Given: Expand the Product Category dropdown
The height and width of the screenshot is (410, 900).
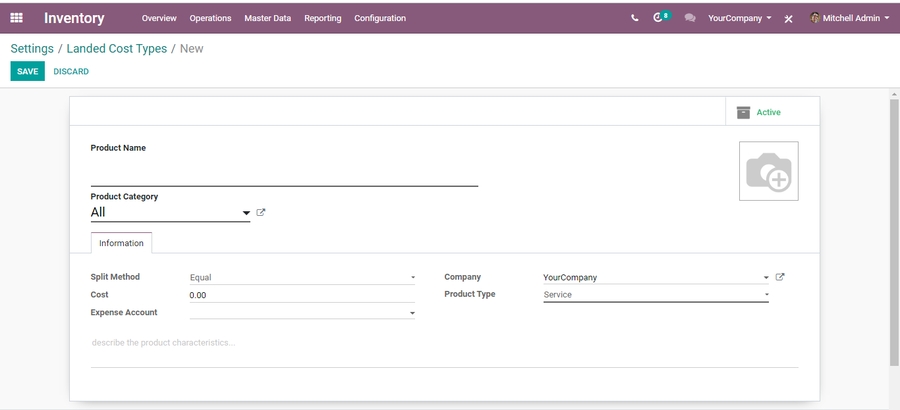Looking at the screenshot, I should [x=246, y=213].
